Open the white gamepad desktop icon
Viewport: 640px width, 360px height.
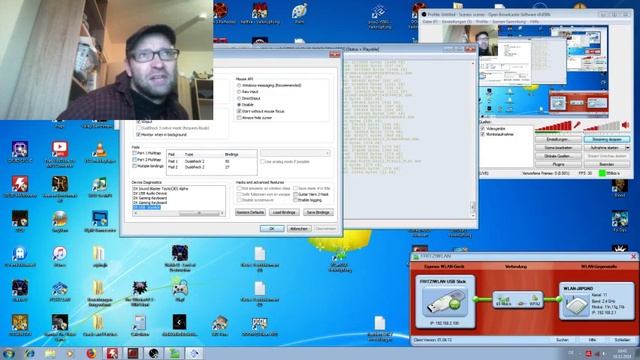(180, 288)
